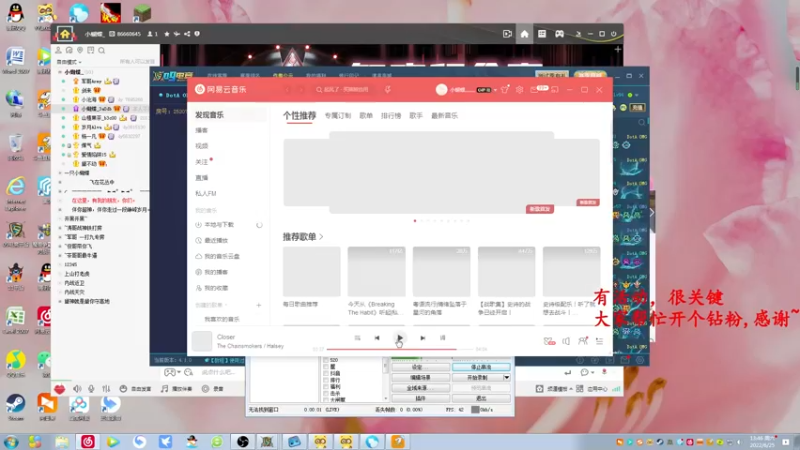Skip to next track in NetEase player
This screenshot has width=800, height=450.
point(422,338)
